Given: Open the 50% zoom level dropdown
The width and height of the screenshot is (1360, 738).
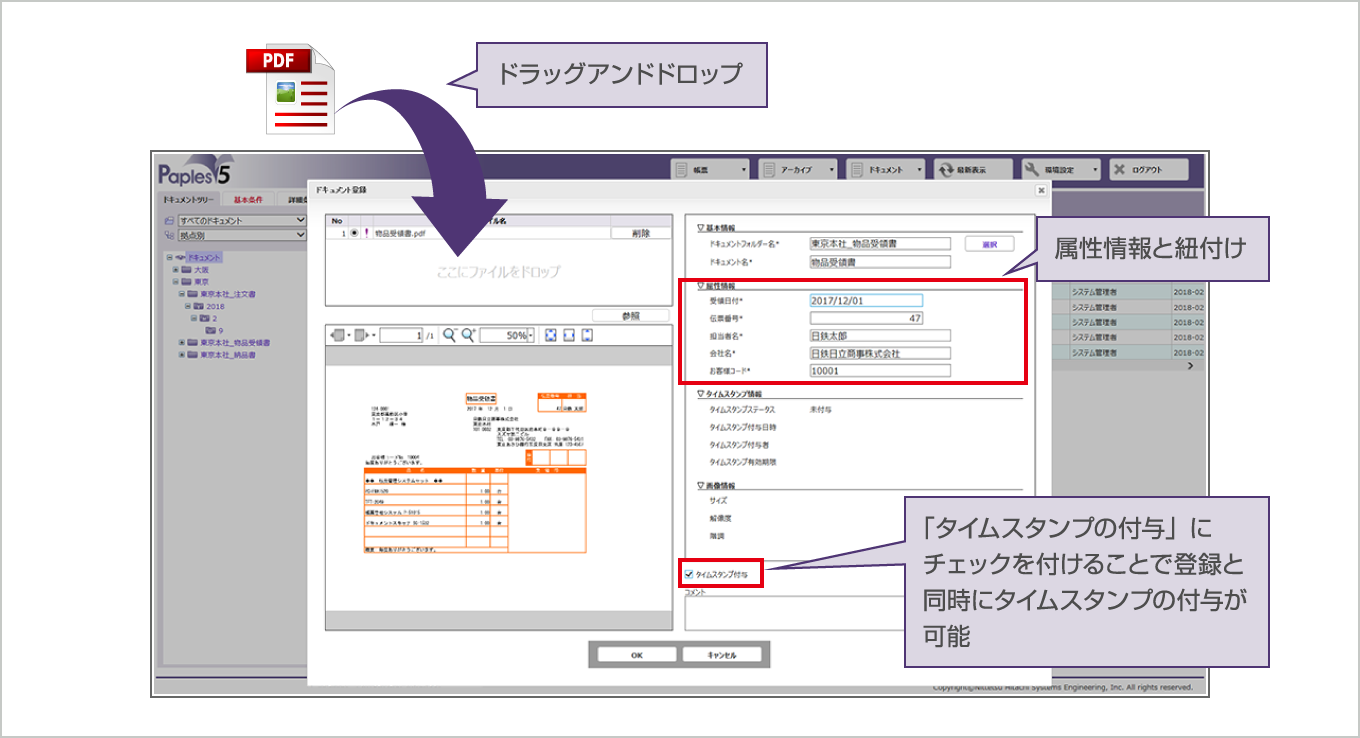Looking at the screenshot, I should (x=530, y=336).
